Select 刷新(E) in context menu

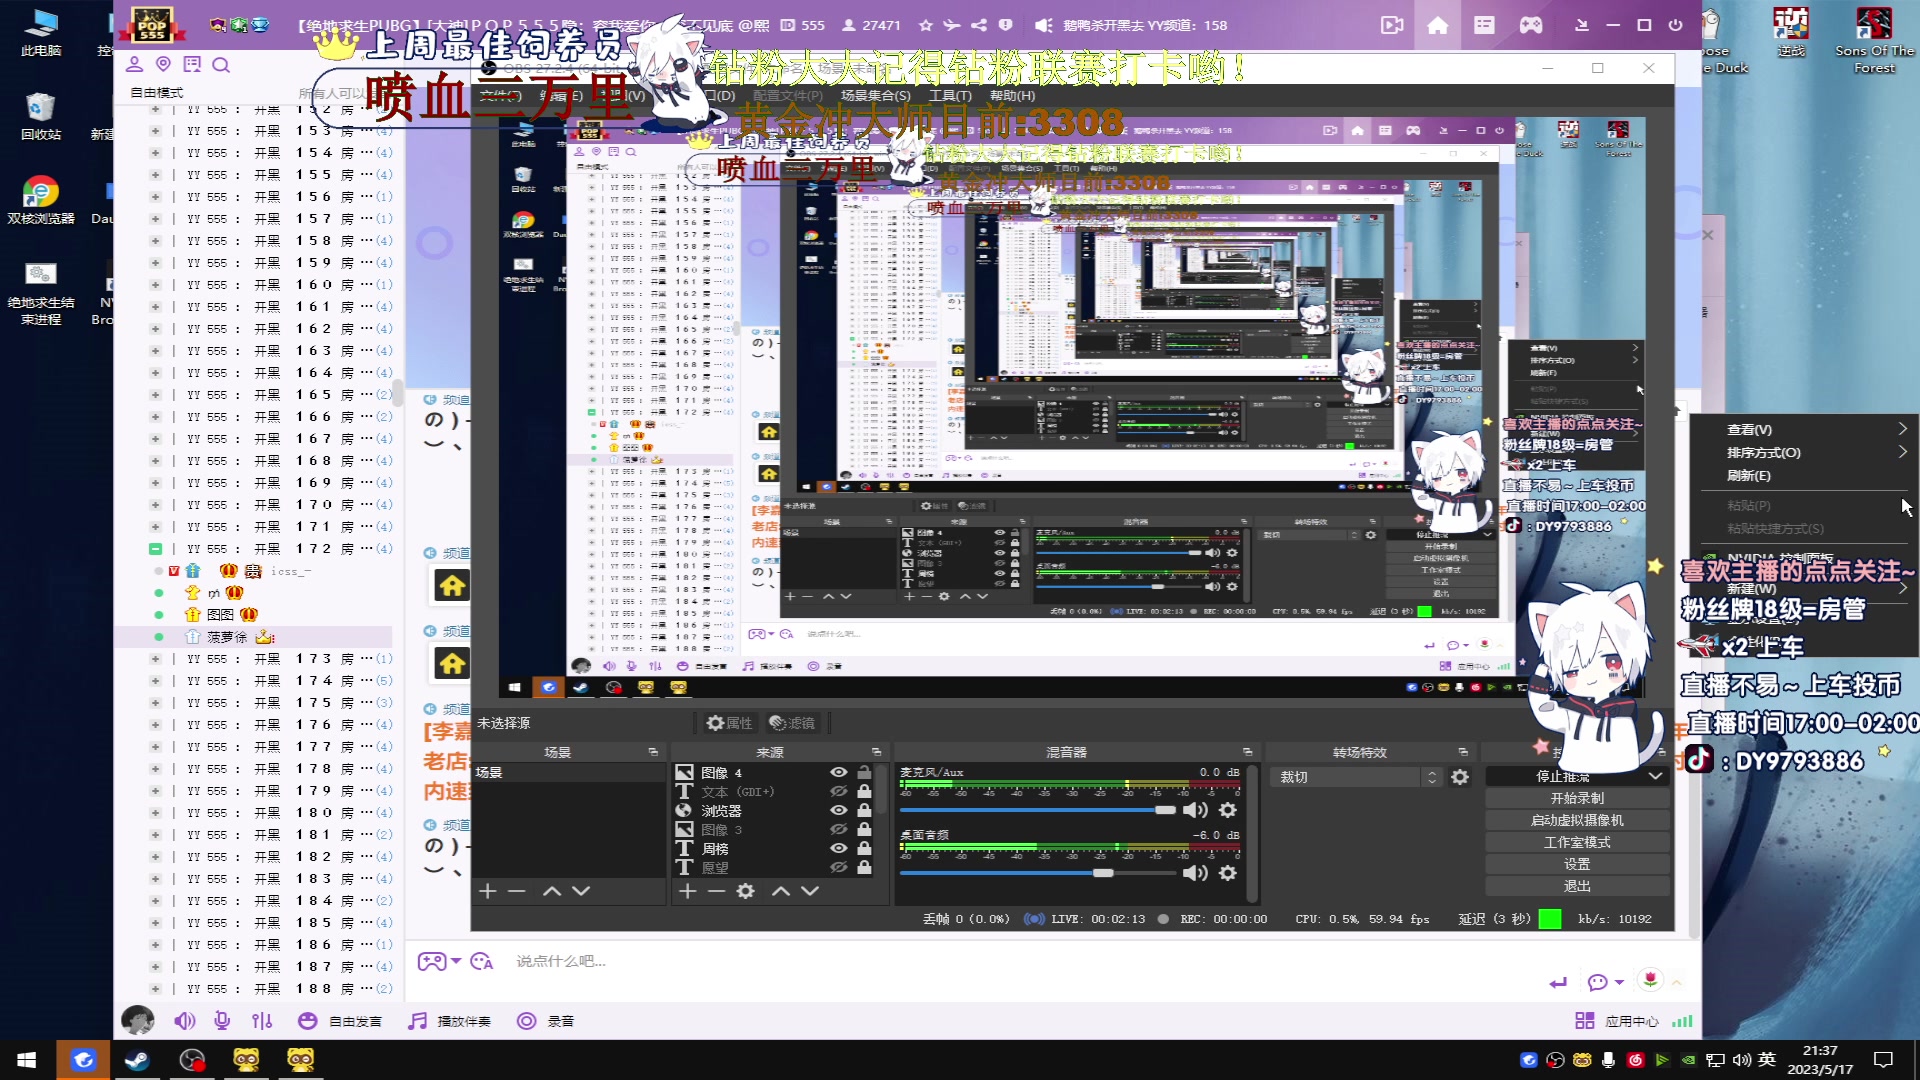pyautogui.click(x=1748, y=476)
